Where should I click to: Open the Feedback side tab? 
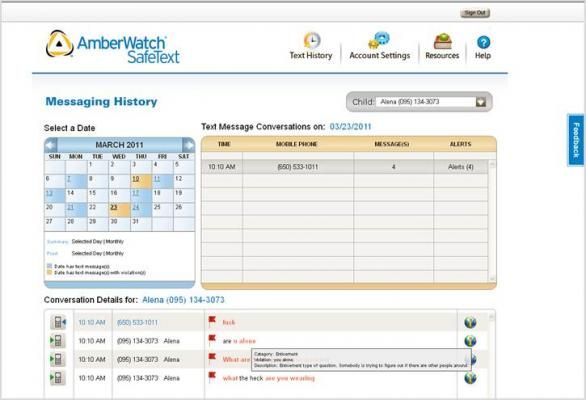(576, 140)
